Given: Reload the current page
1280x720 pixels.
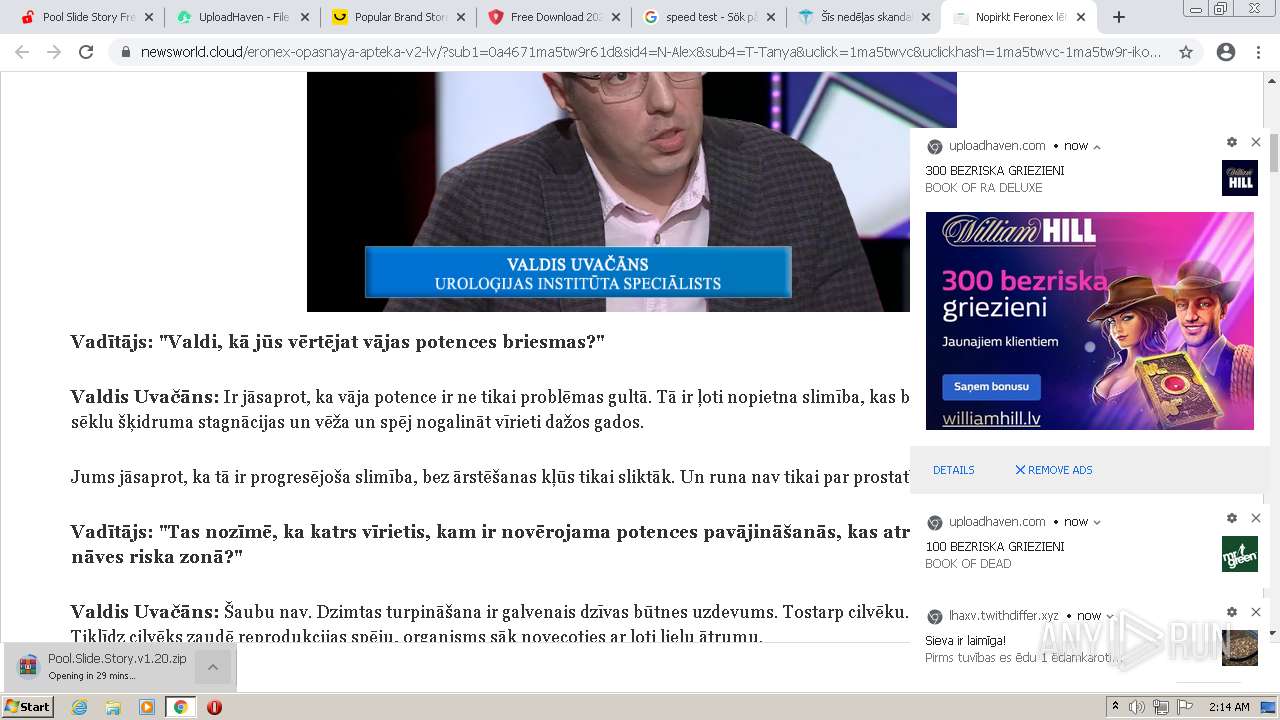Looking at the screenshot, I should 86,52.
